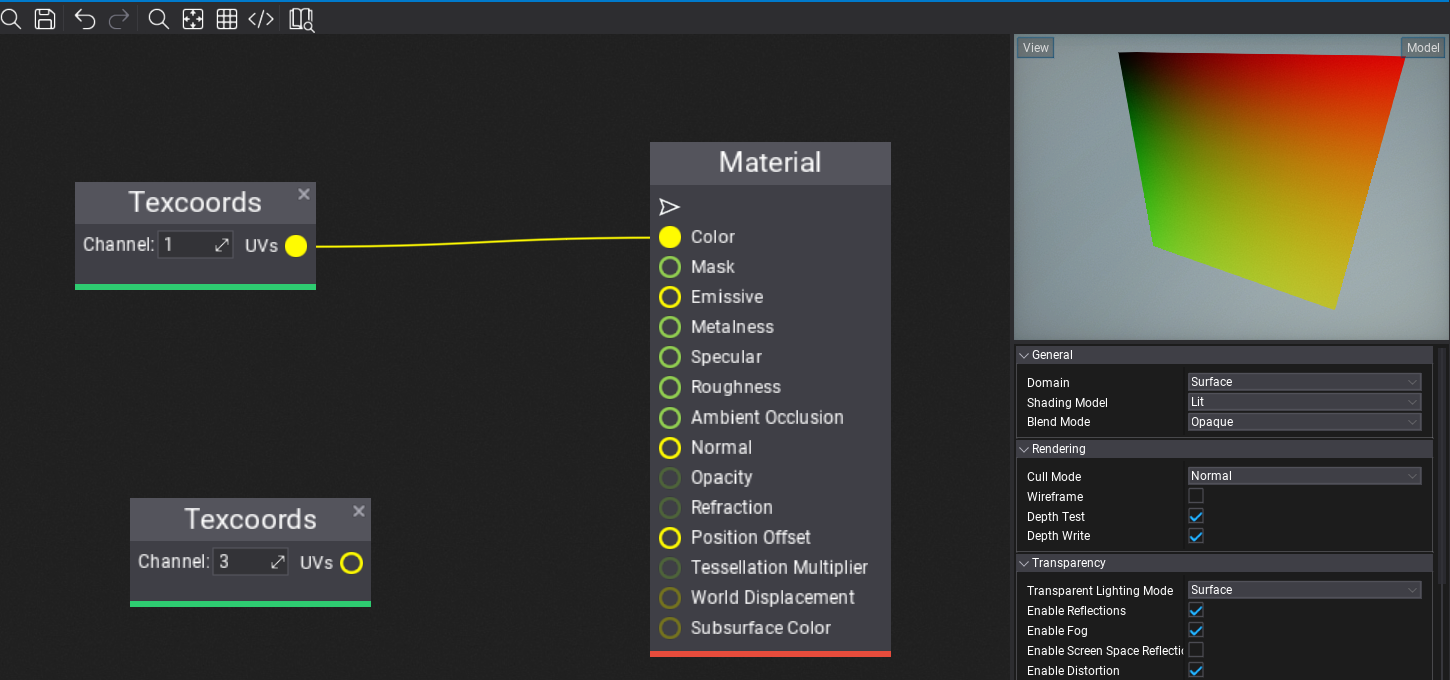
Task: Select the Save icon in the toolbar
Action: coord(45,18)
